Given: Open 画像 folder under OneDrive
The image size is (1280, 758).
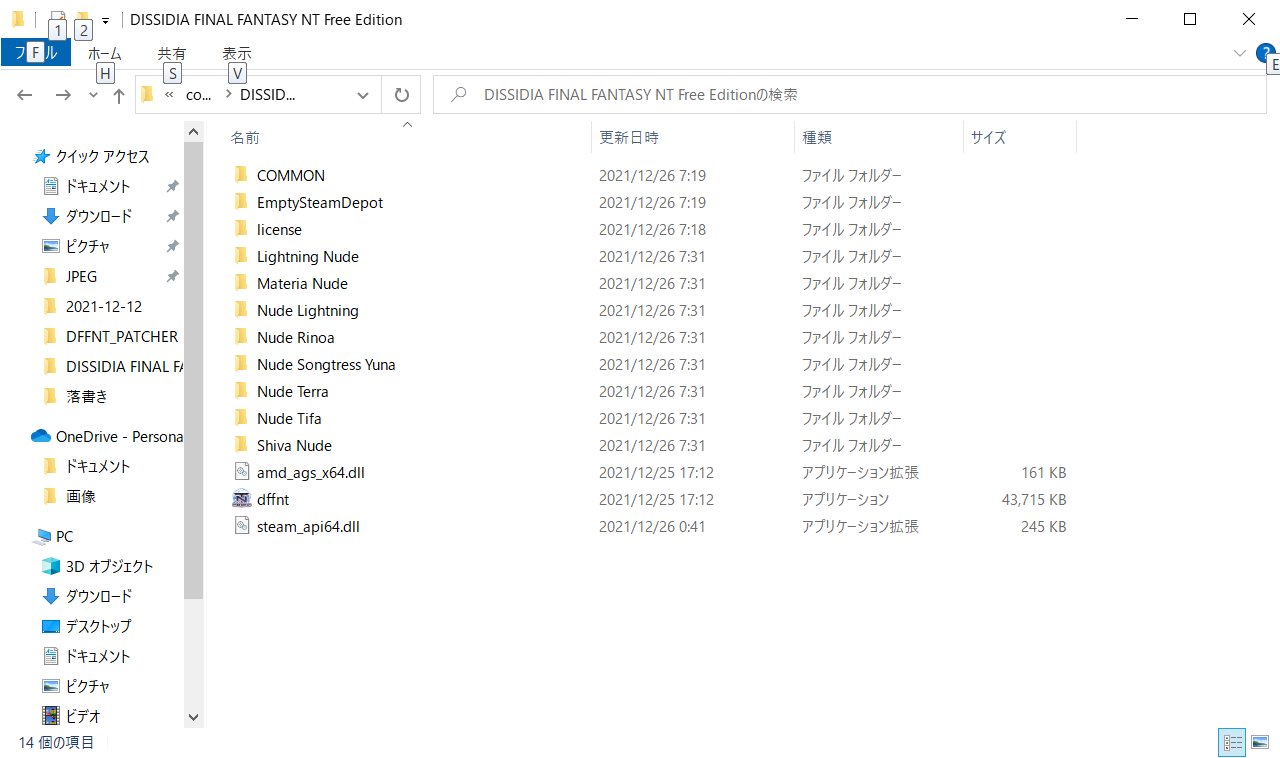Looking at the screenshot, I should pyautogui.click(x=81, y=496).
